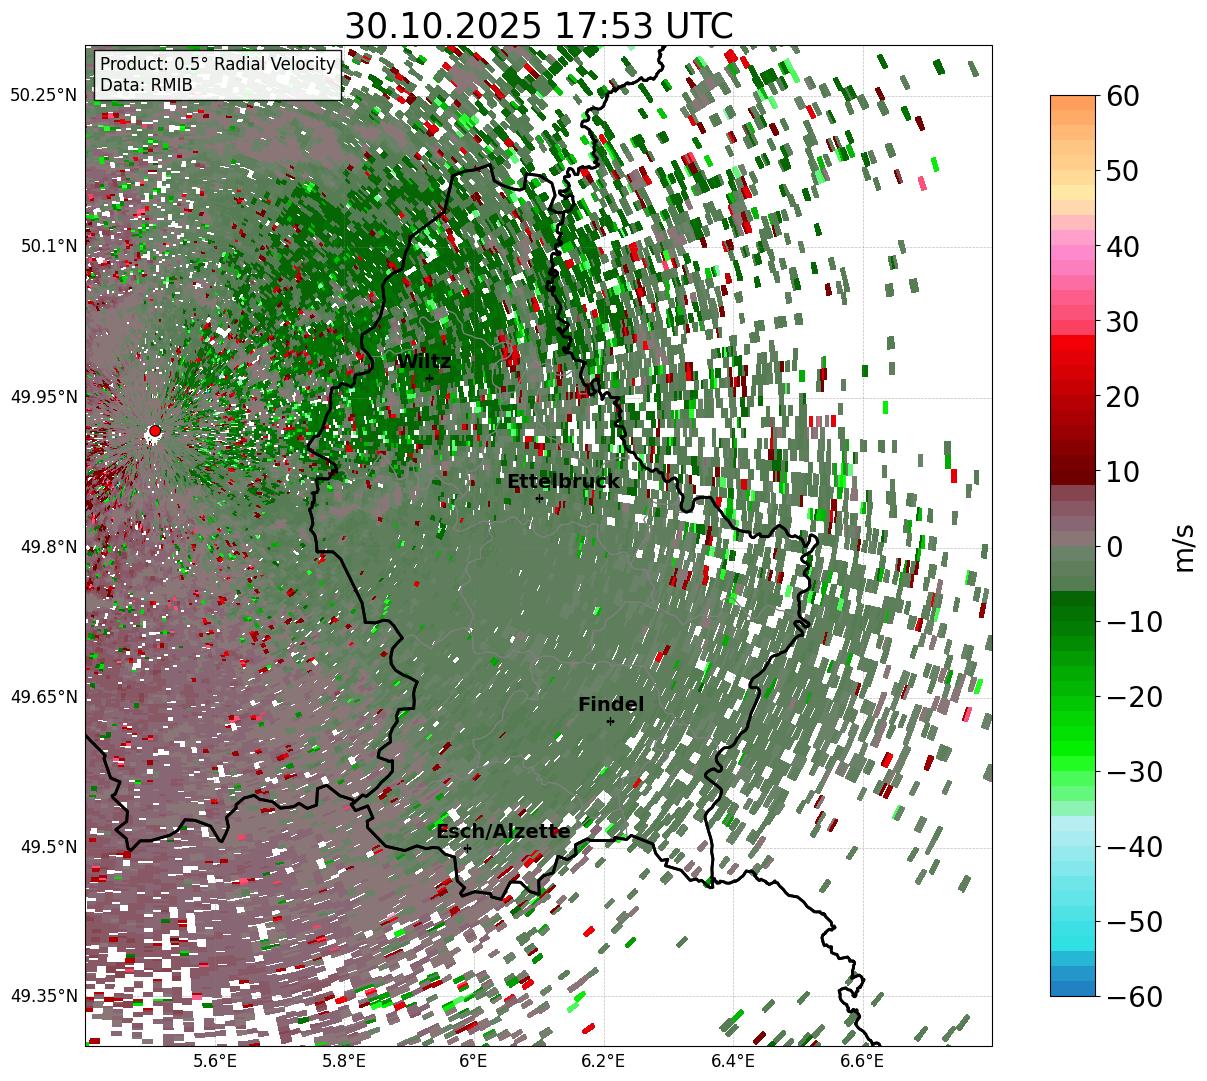Click the 49.35°N latitude label
1207x1081 pixels.
coord(43,996)
